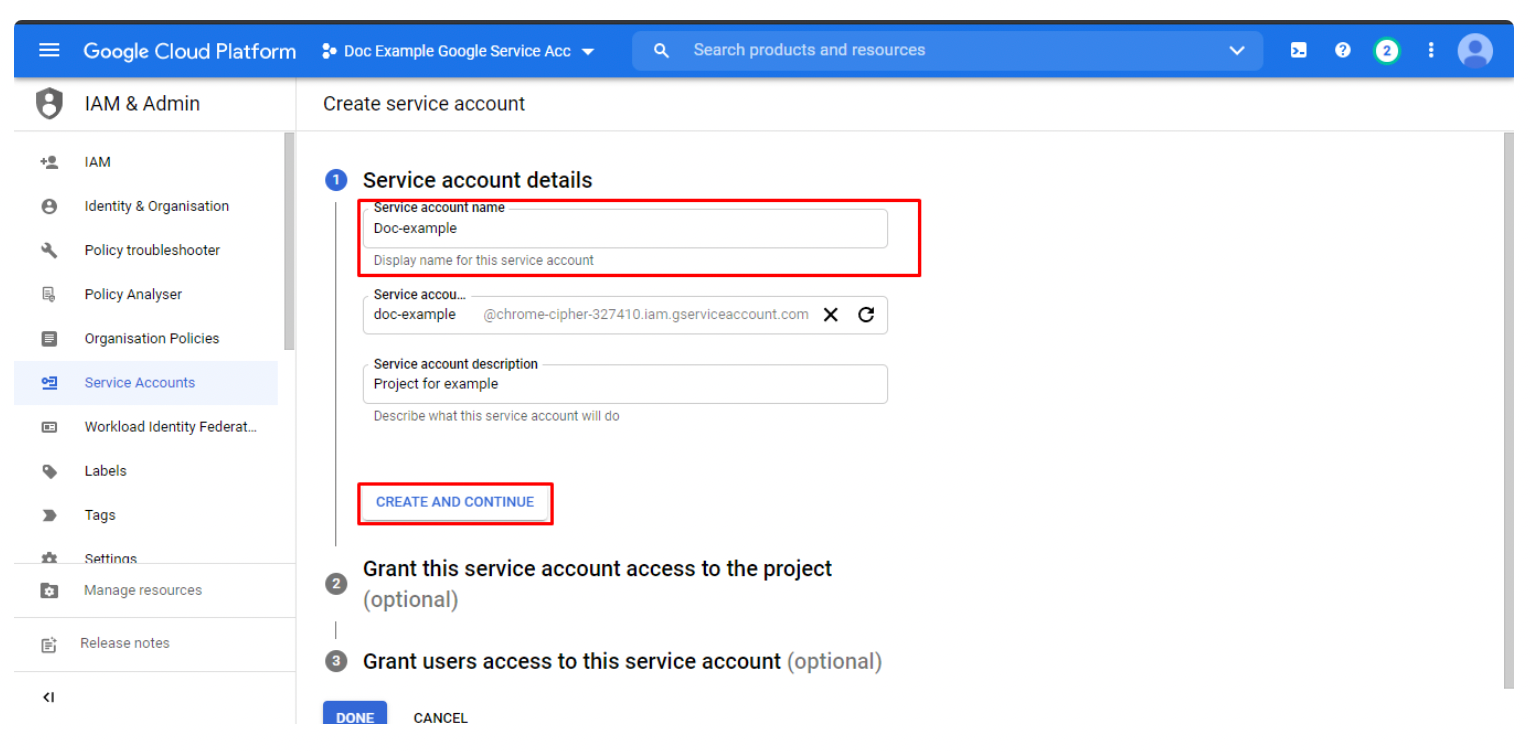Click the Service Accounts icon in sidebar

[49, 382]
